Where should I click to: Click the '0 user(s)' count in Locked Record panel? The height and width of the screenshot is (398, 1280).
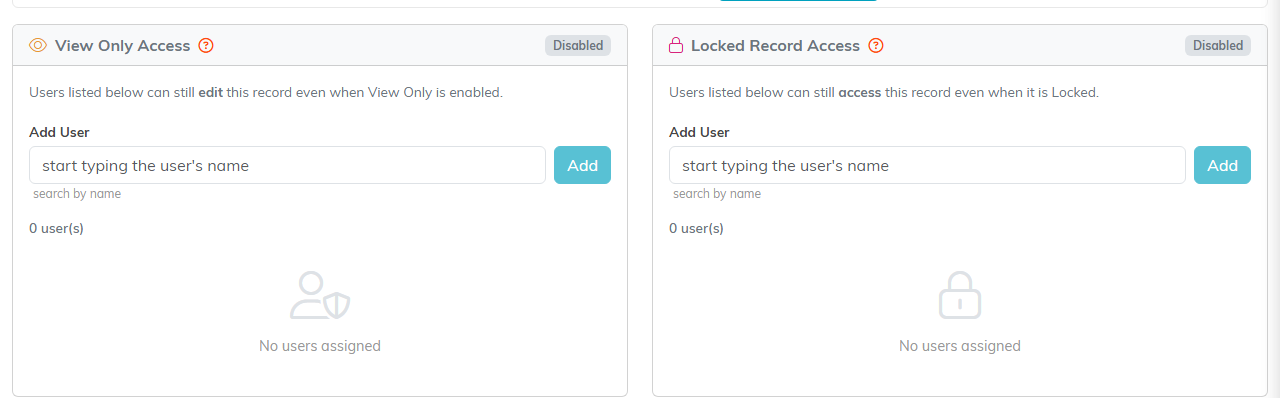(x=696, y=228)
